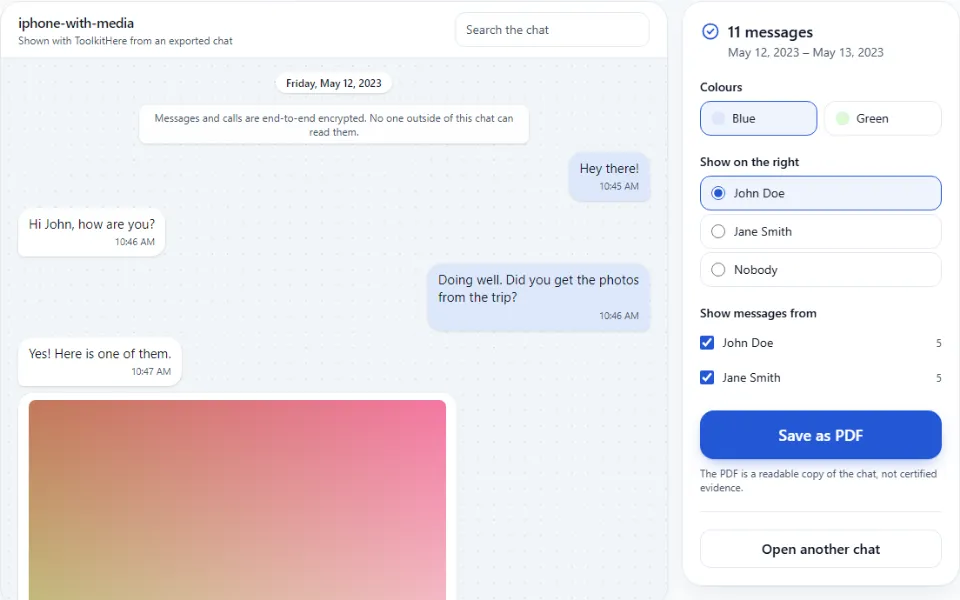
Task: Click the blue colour dot swatch
Action: click(x=718, y=118)
